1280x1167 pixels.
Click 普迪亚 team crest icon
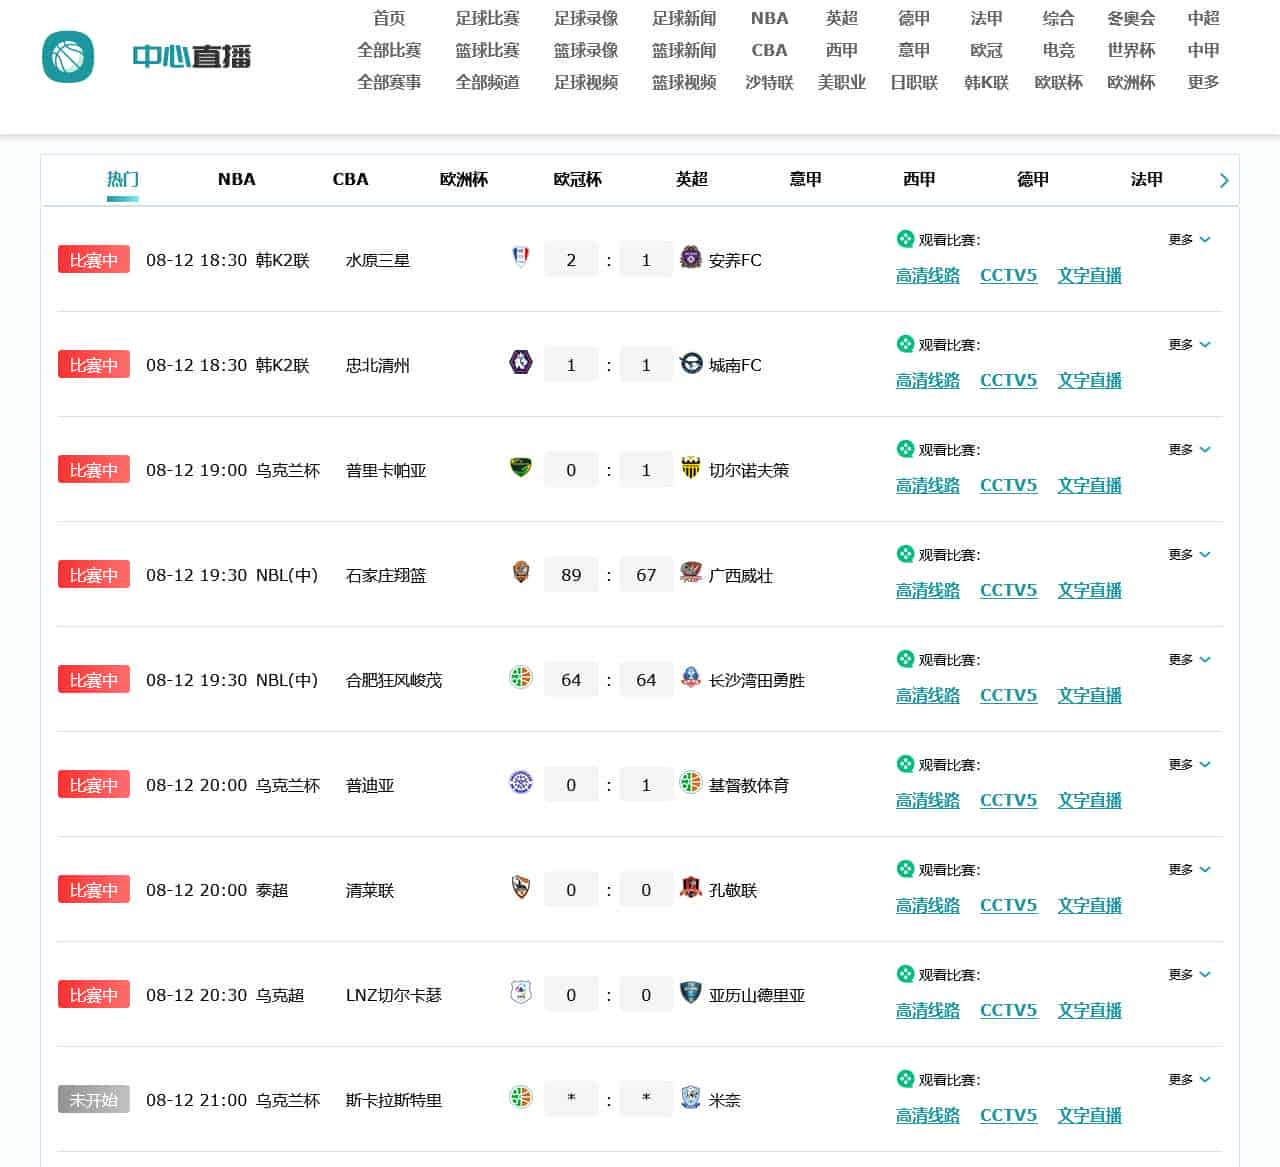pos(521,782)
